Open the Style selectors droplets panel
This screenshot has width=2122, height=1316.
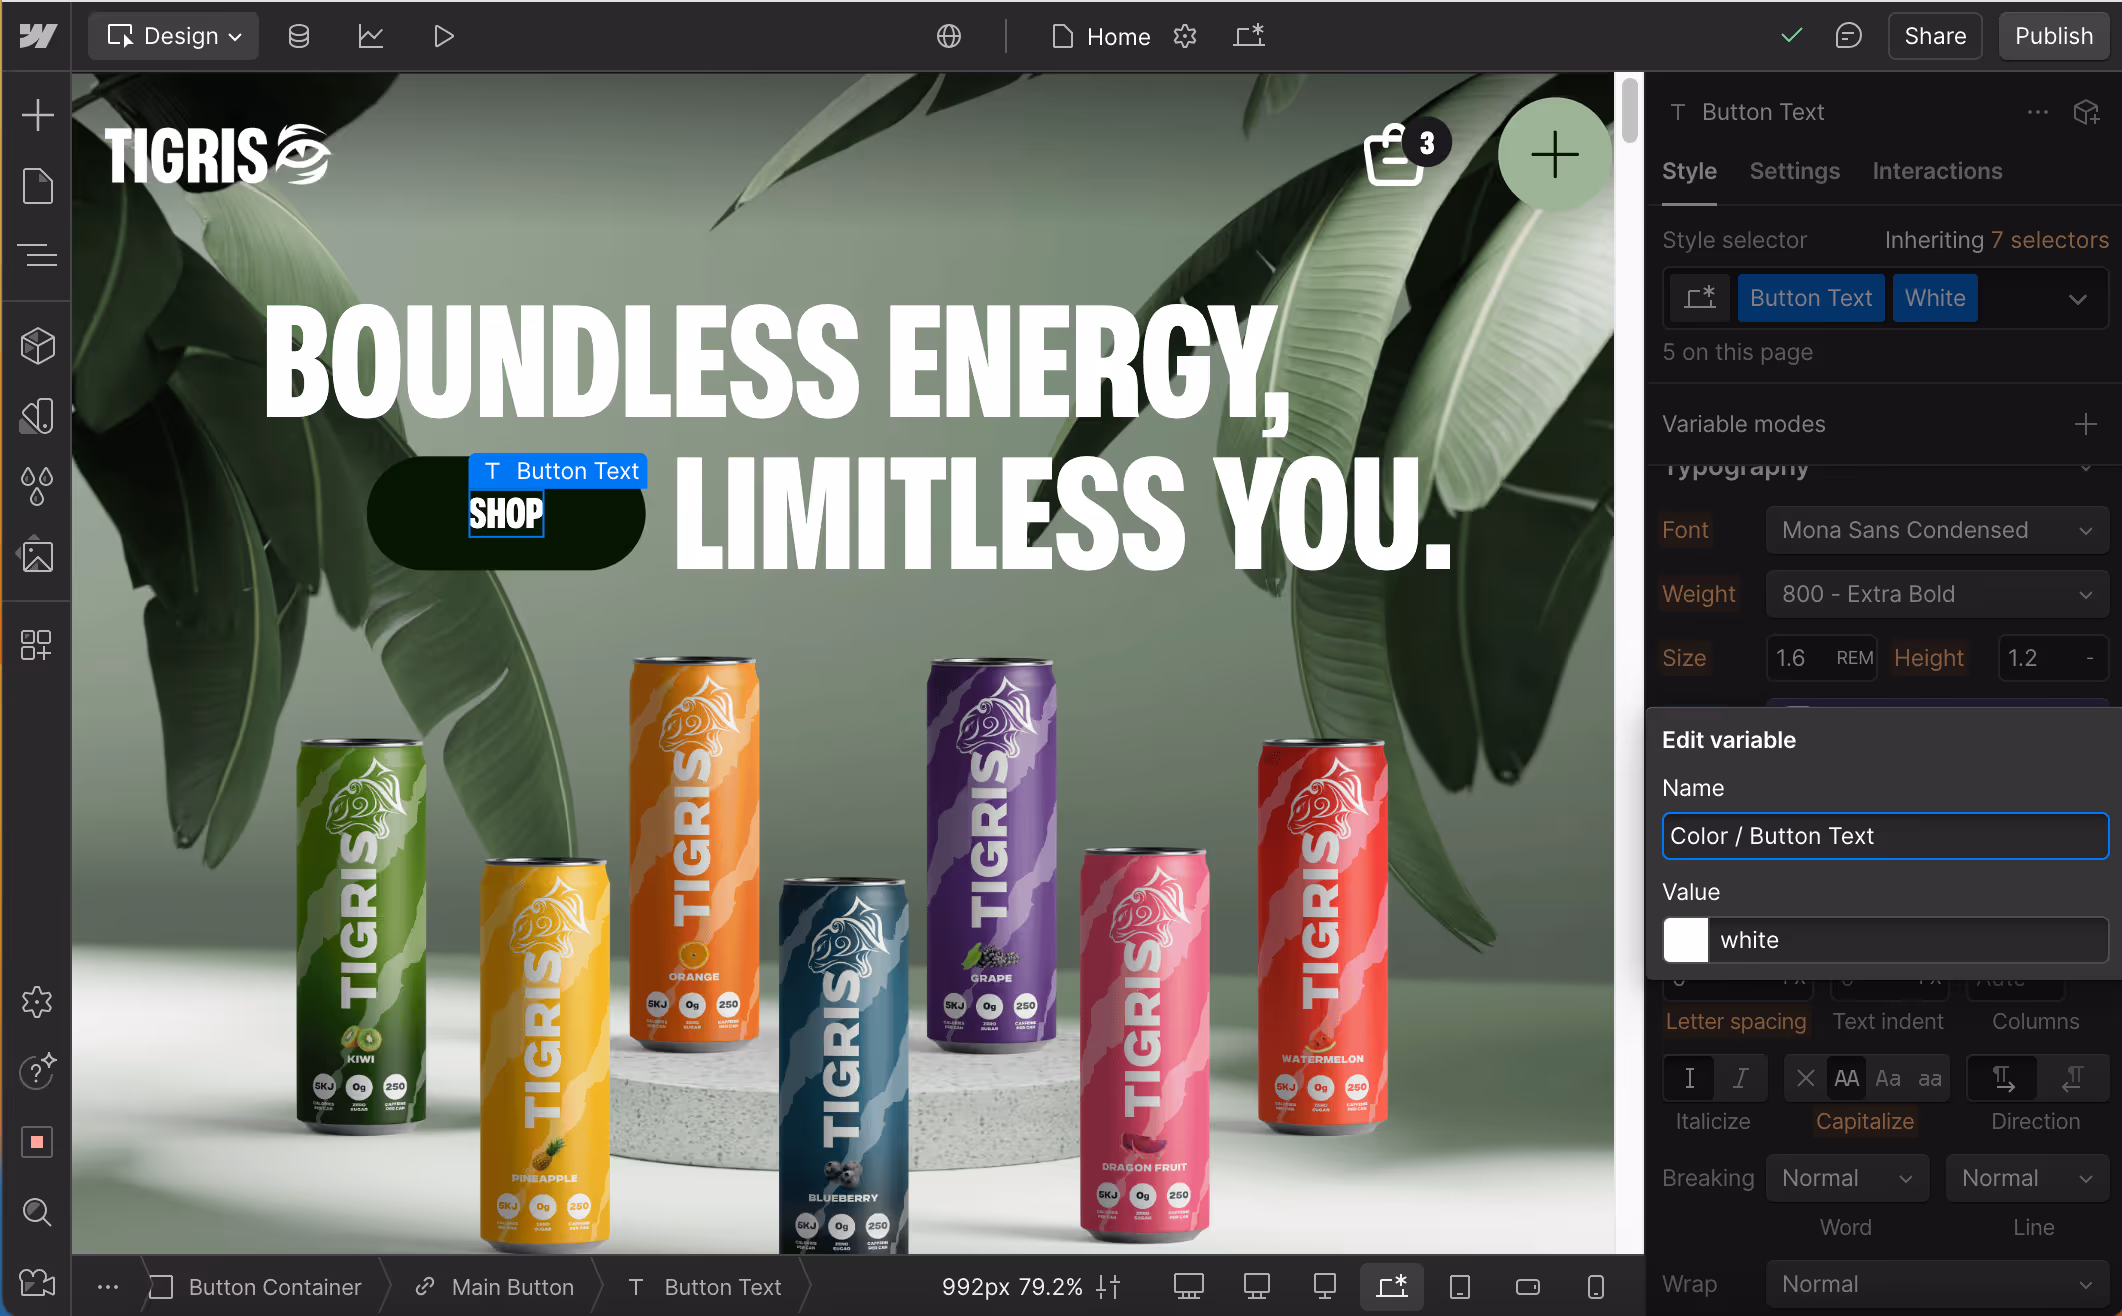click(x=37, y=486)
